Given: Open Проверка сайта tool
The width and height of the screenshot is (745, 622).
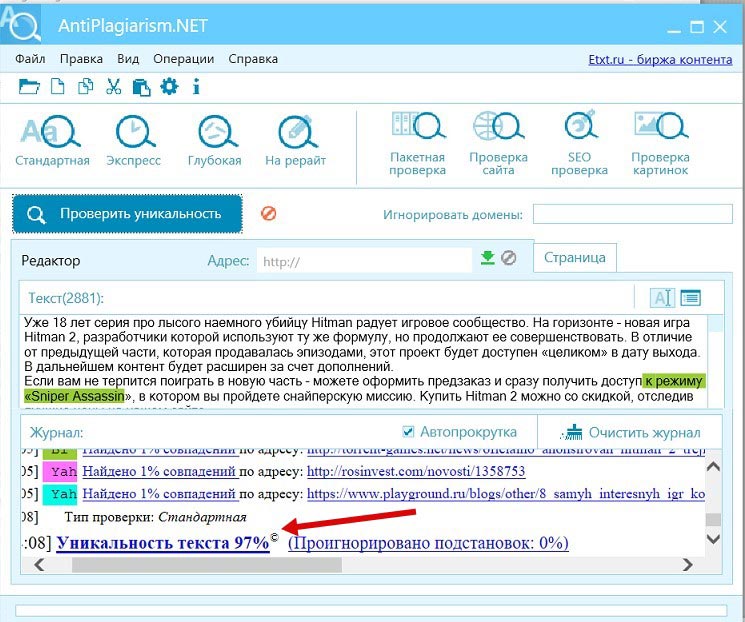Looking at the screenshot, I should (x=498, y=143).
